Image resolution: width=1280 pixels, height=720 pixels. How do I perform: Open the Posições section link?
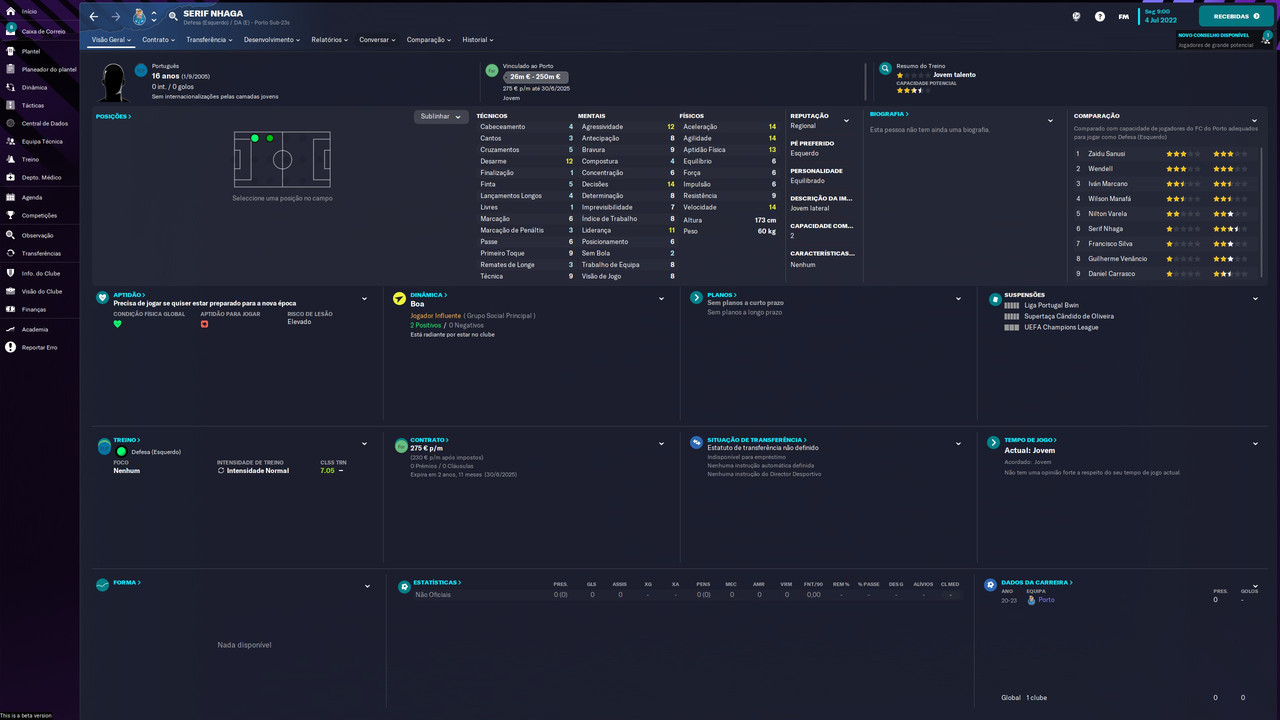click(113, 117)
